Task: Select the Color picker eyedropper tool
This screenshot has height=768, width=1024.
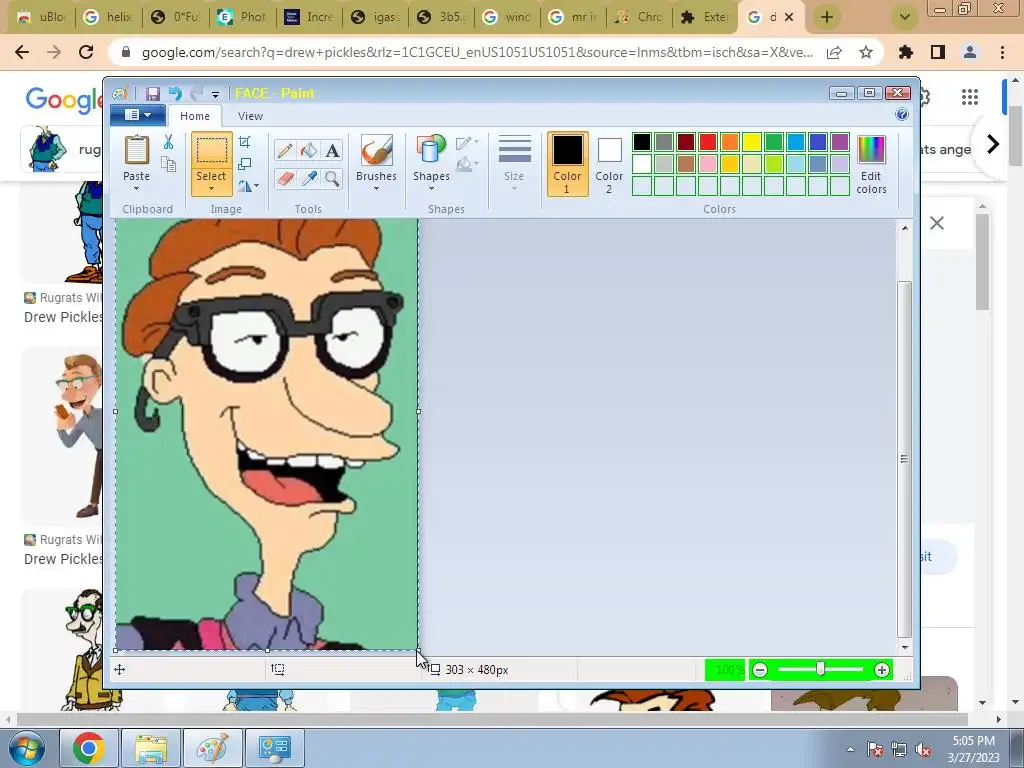Action: tap(309, 178)
